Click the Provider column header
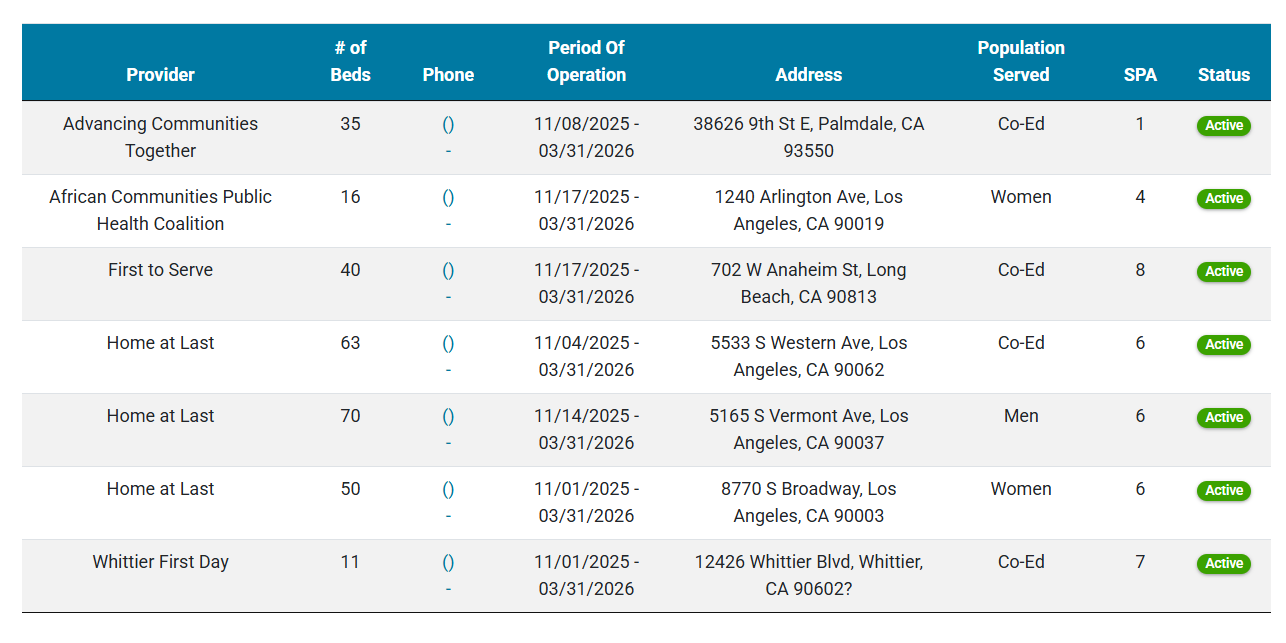Viewport: 1286px width, 643px height. [x=160, y=75]
